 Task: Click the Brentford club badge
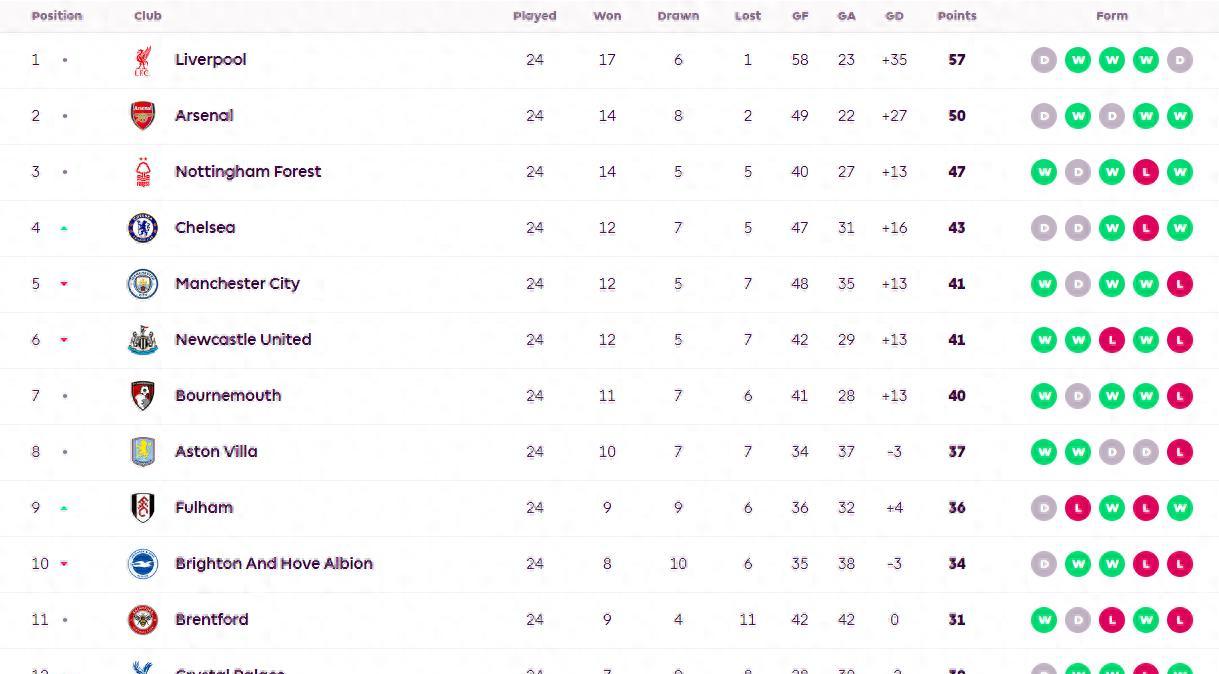[143, 620]
